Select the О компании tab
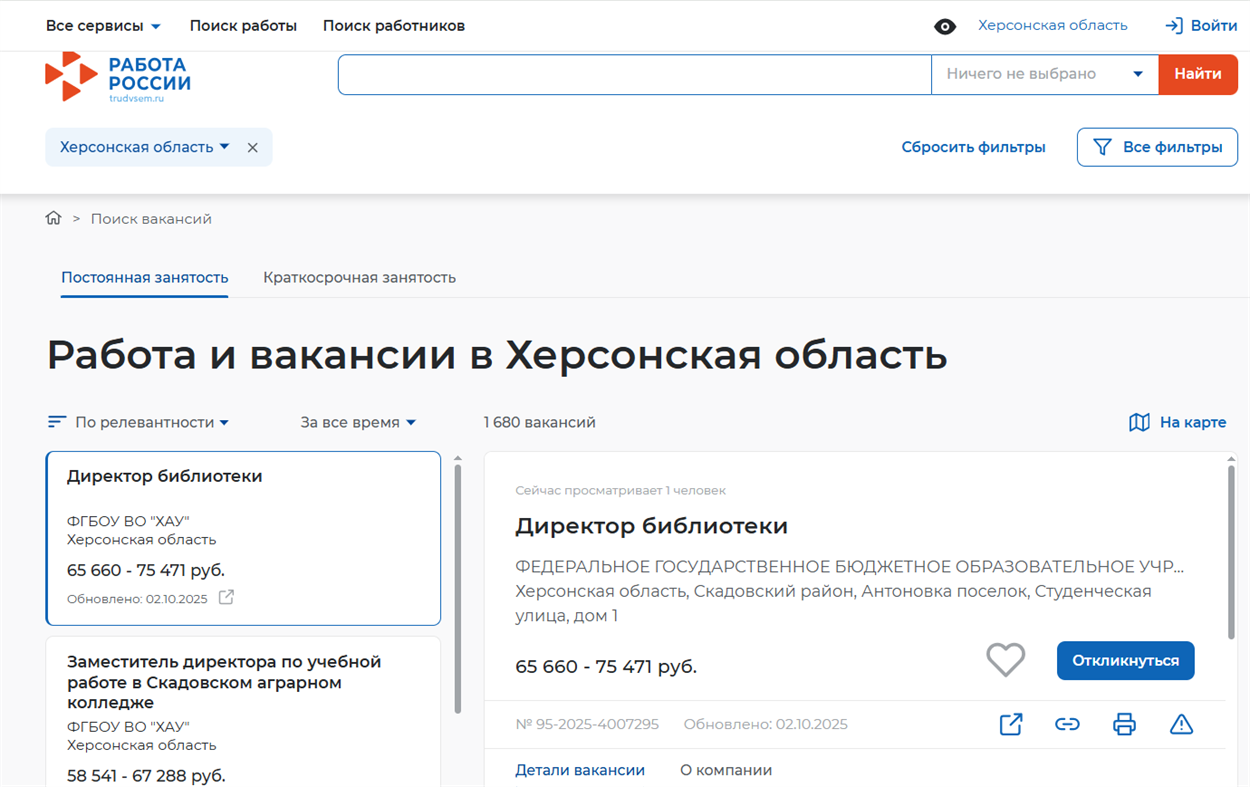 [x=725, y=770]
